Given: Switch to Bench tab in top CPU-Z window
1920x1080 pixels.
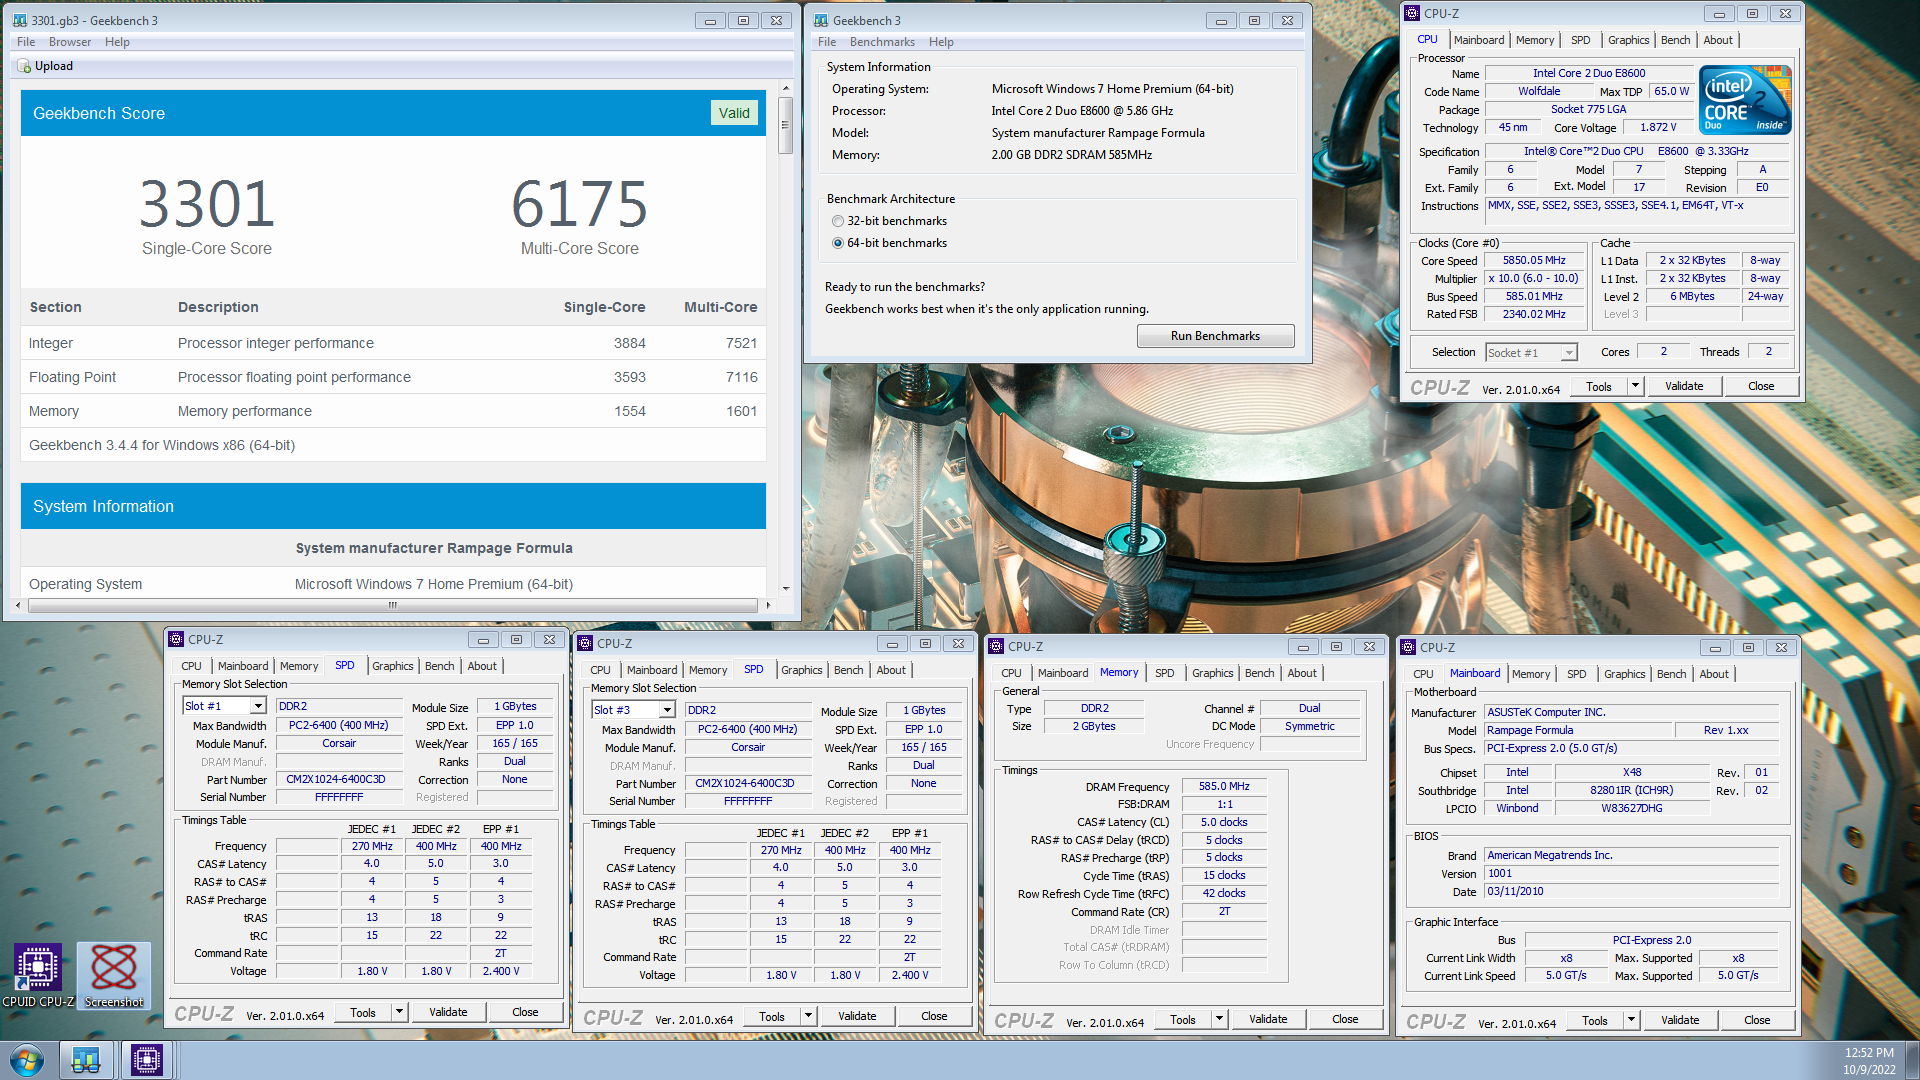Looking at the screenshot, I should pyautogui.click(x=1676, y=40).
